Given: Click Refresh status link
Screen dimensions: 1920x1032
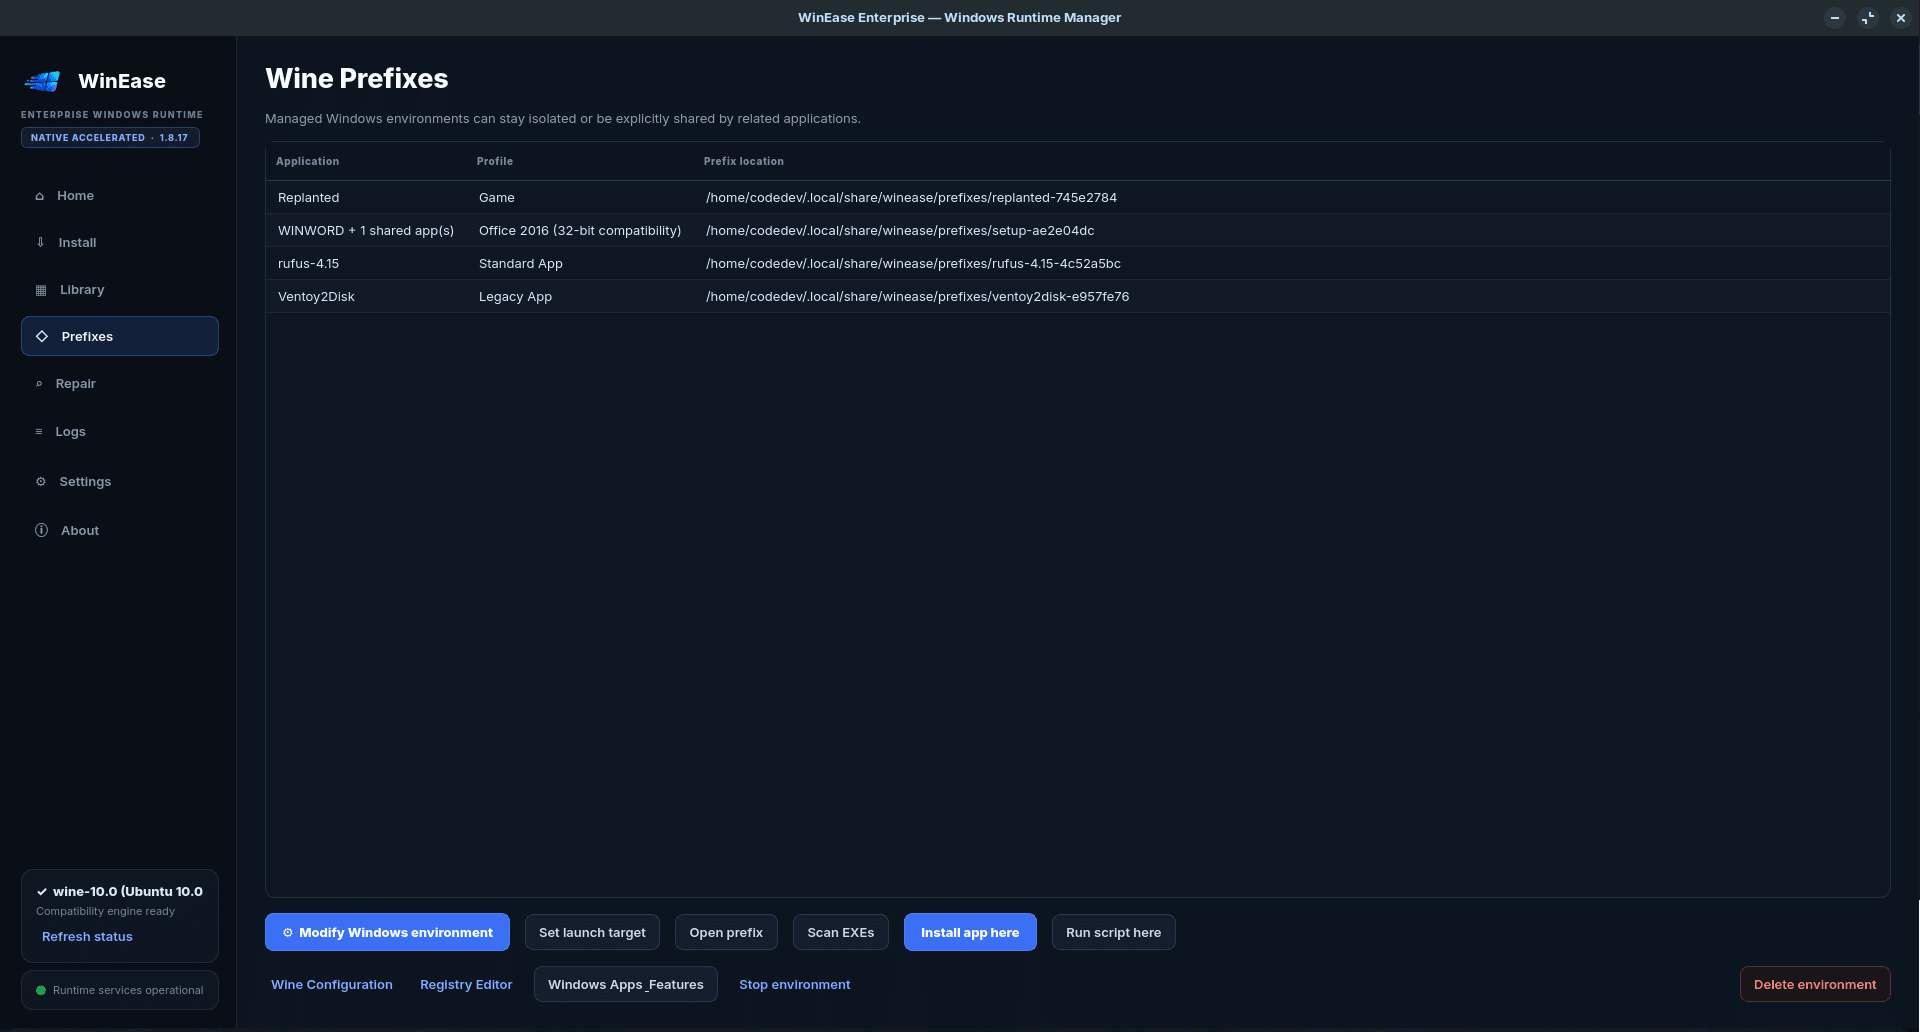Looking at the screenshot, I should pos(87,937).
